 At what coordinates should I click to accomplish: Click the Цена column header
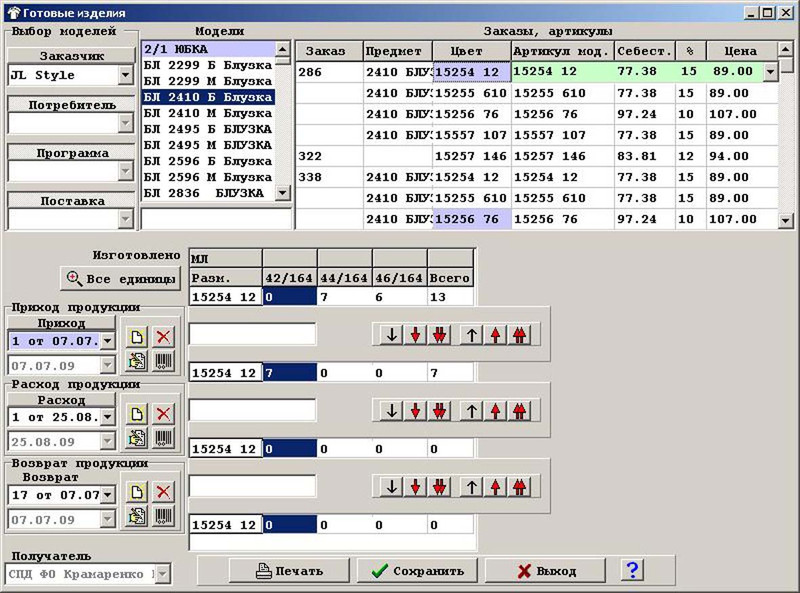[x=741, y=51]
